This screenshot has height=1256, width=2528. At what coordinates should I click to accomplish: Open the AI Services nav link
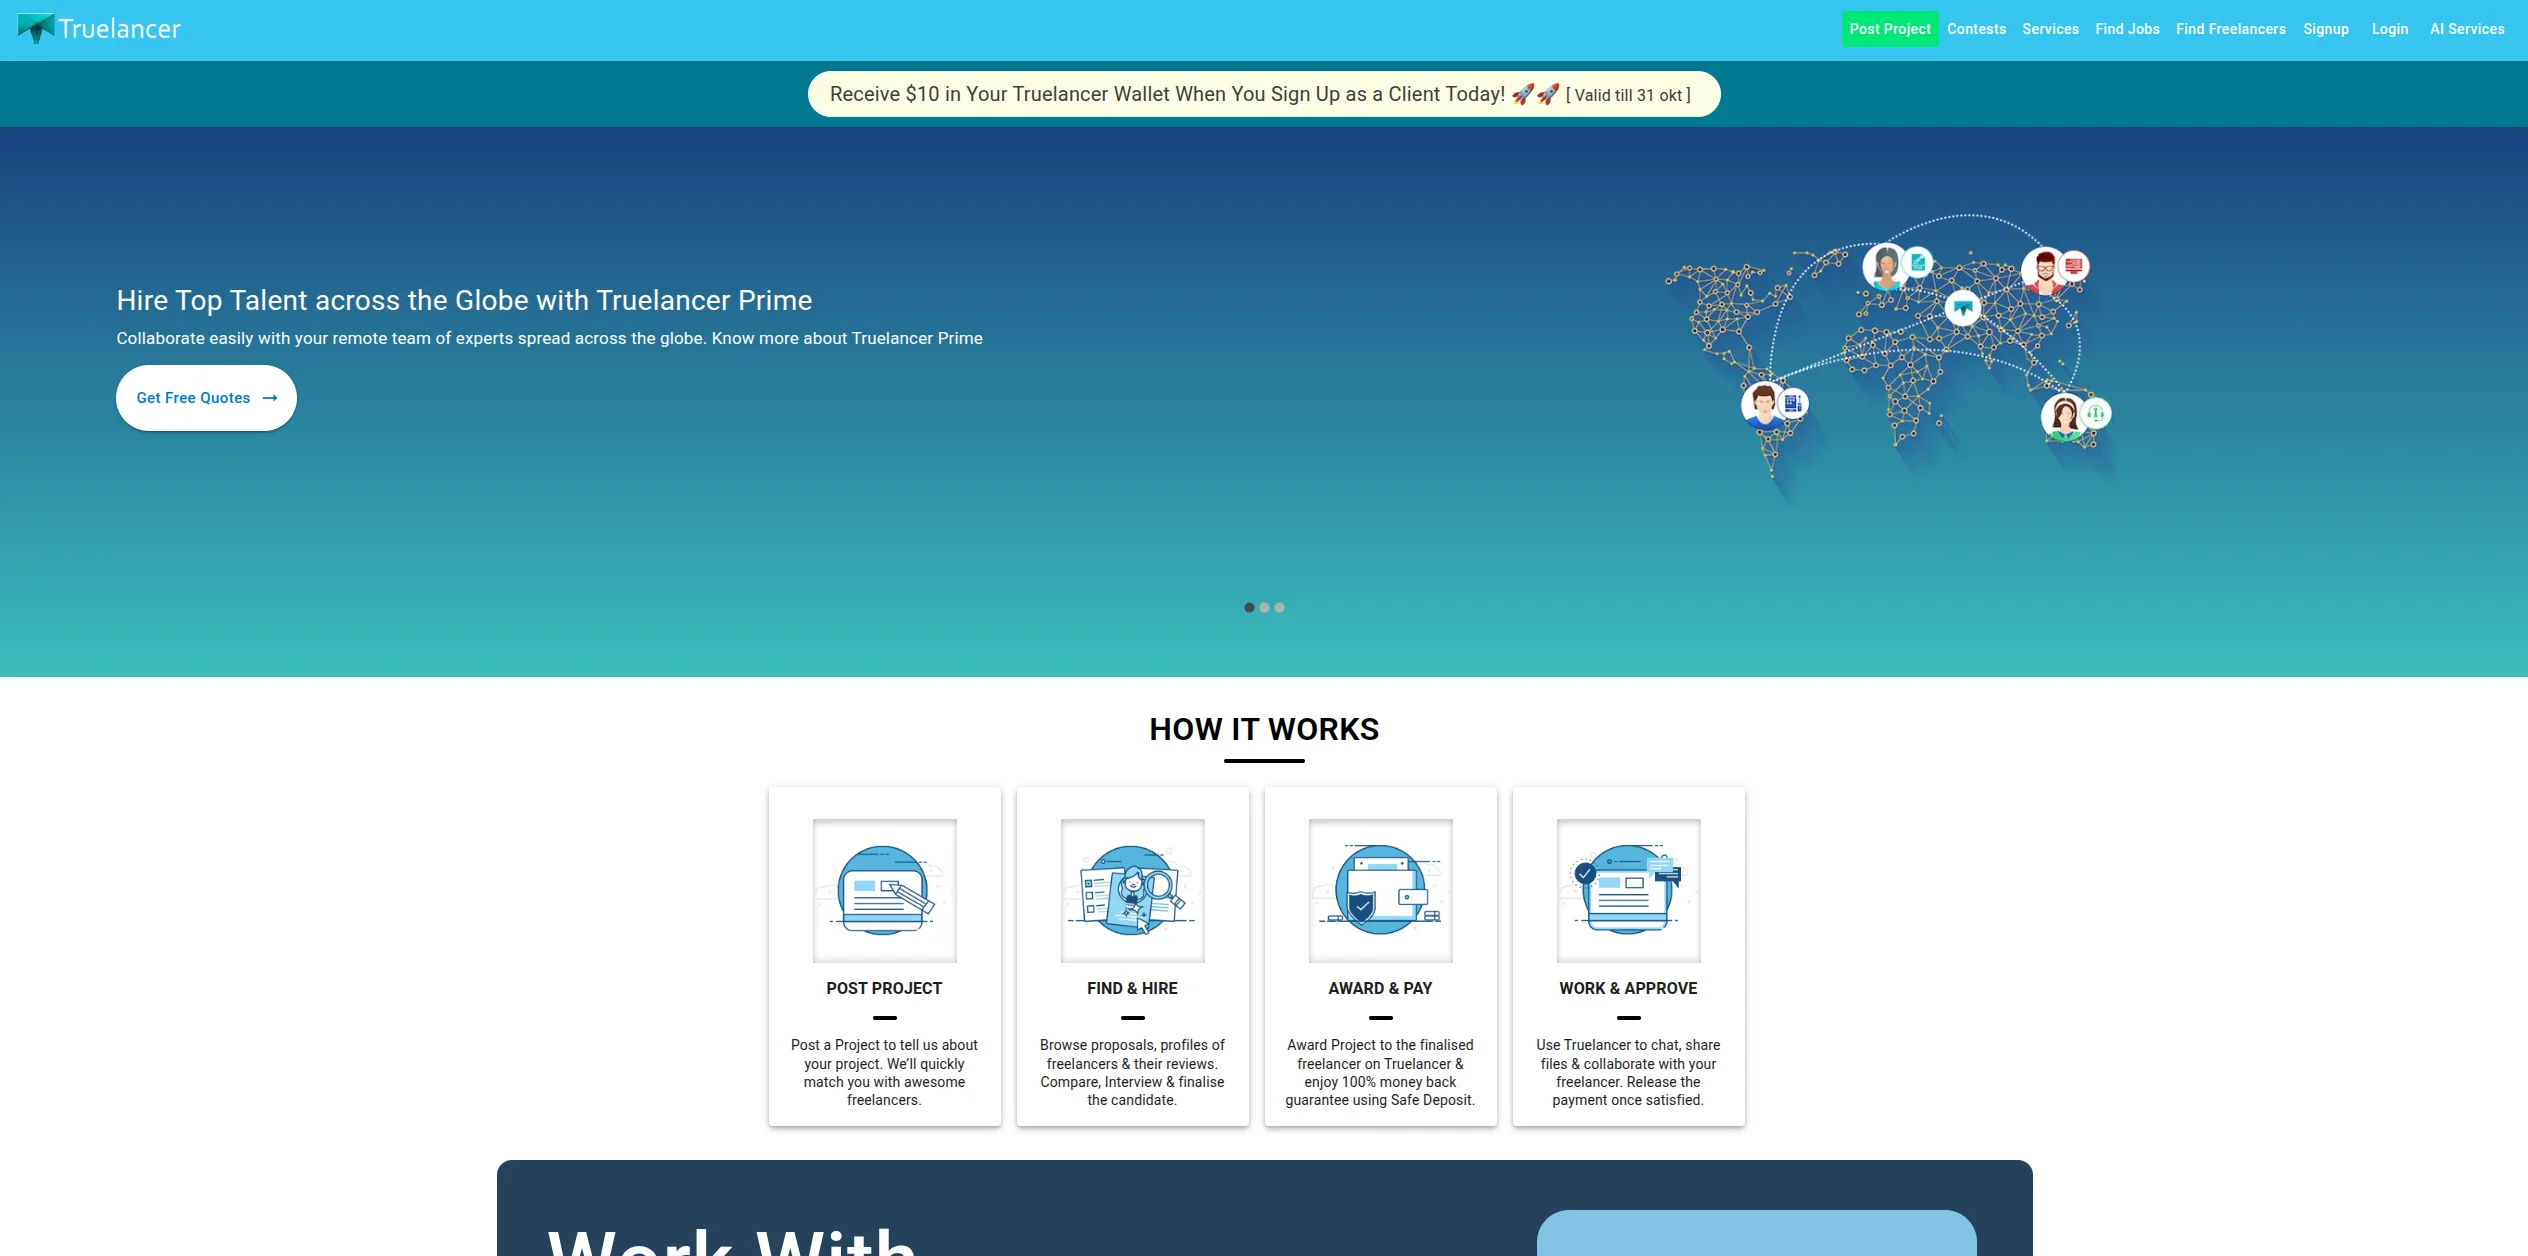(x=2466, y=29)
